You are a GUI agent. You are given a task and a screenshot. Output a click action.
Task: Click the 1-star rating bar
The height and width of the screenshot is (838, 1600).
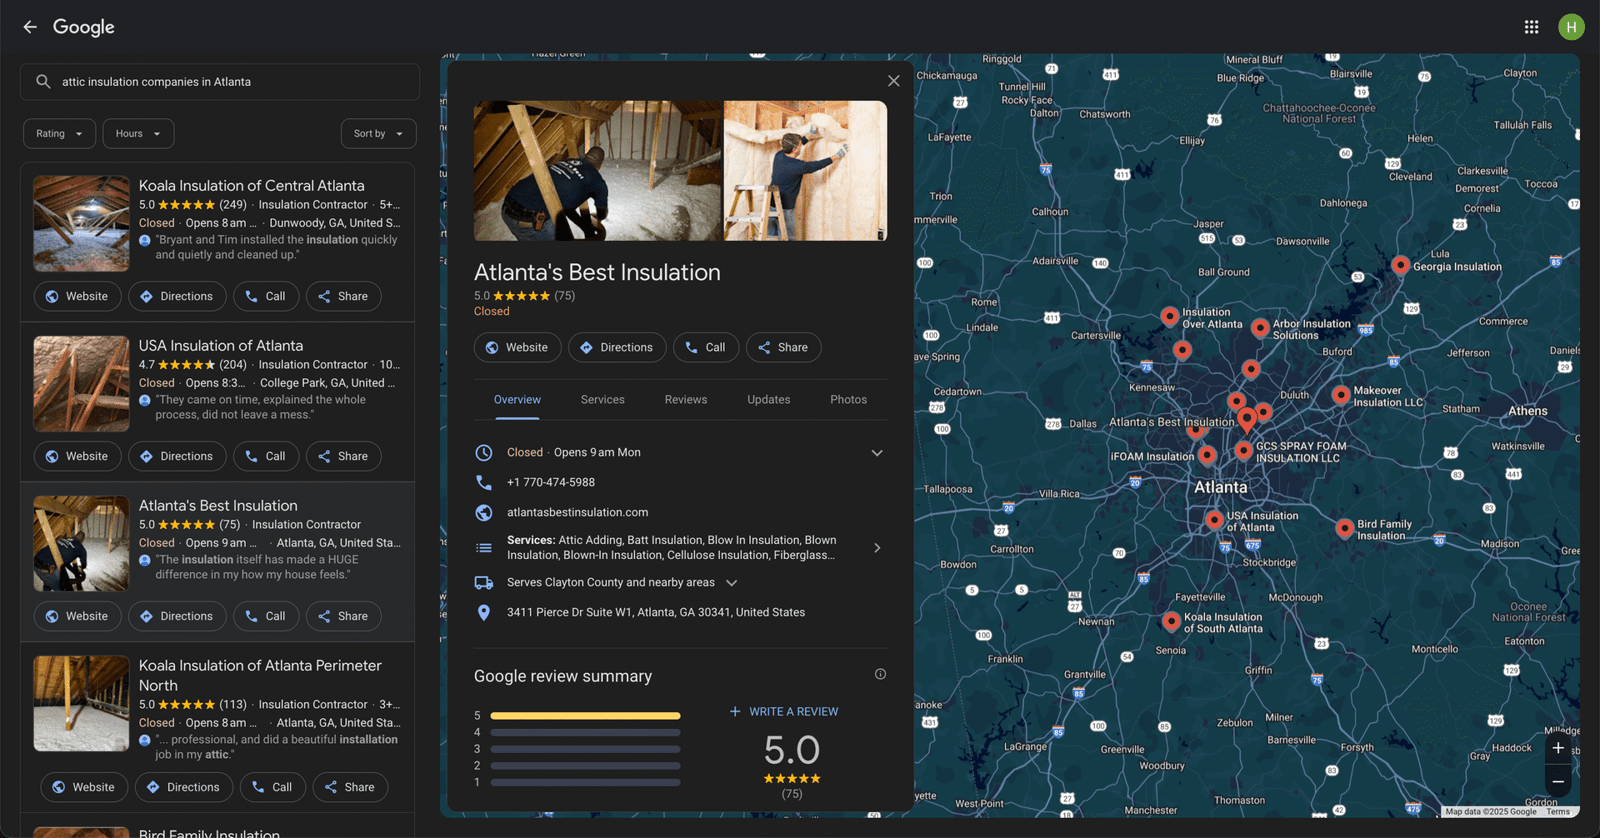tap(585, 782)
